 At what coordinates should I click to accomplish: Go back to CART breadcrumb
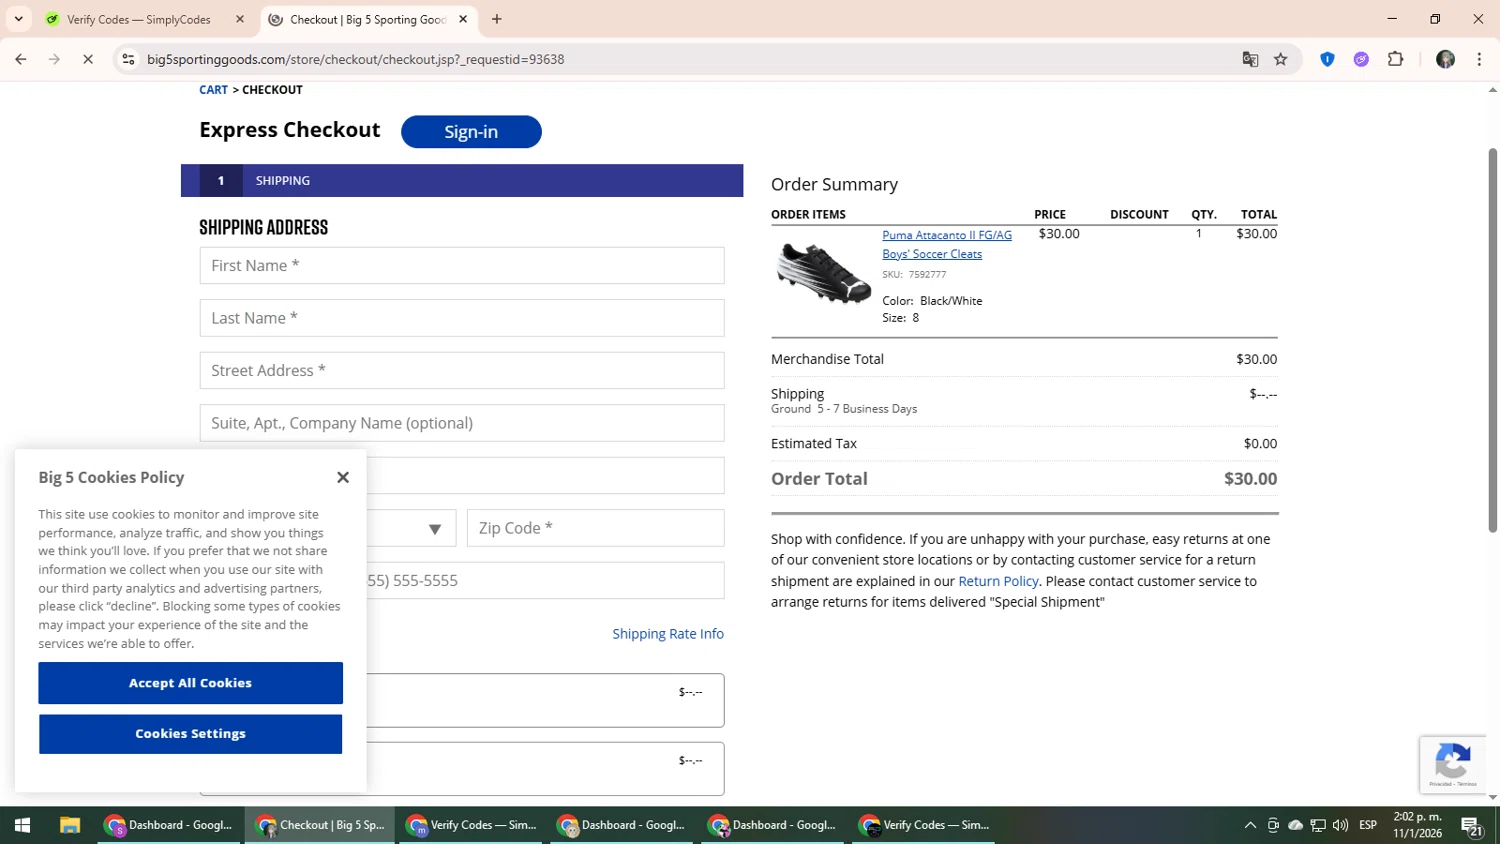[213, 90]
